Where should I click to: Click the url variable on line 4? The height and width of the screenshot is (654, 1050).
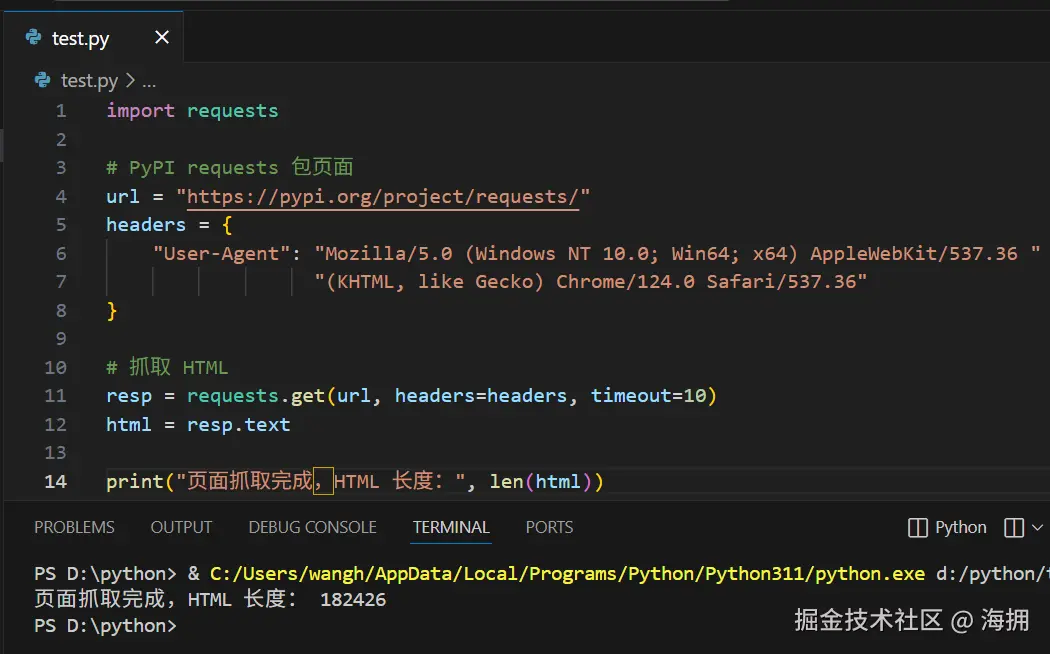tap(123, 197)
